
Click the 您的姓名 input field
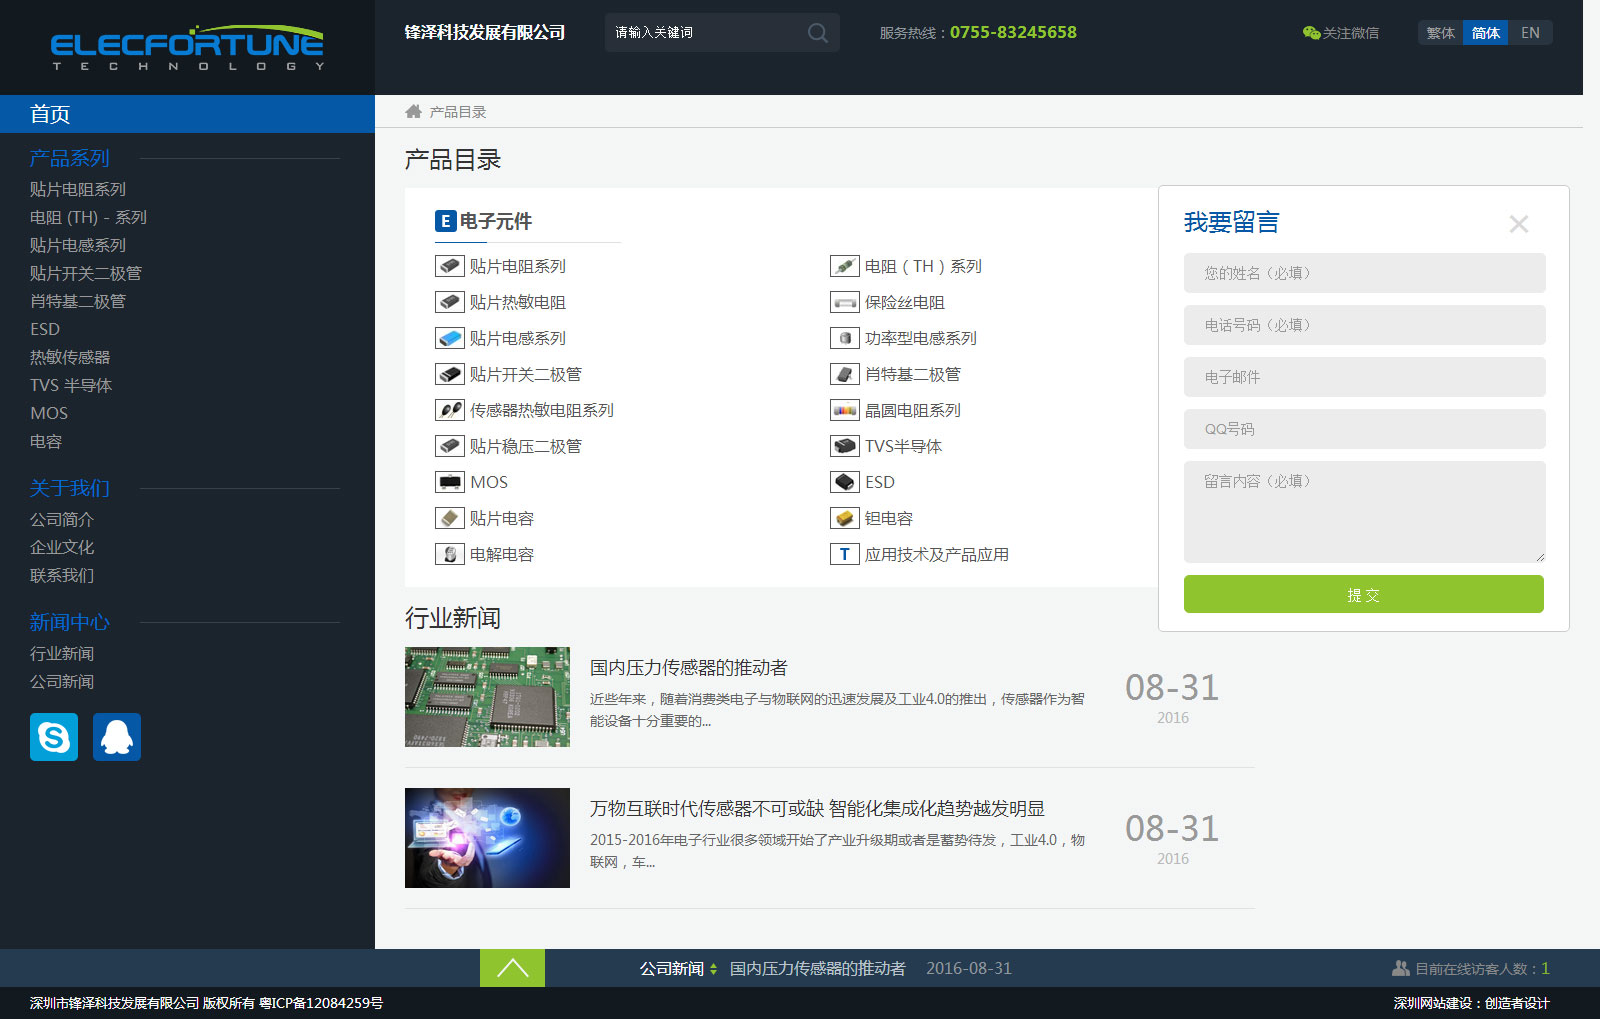(1364, 273)
